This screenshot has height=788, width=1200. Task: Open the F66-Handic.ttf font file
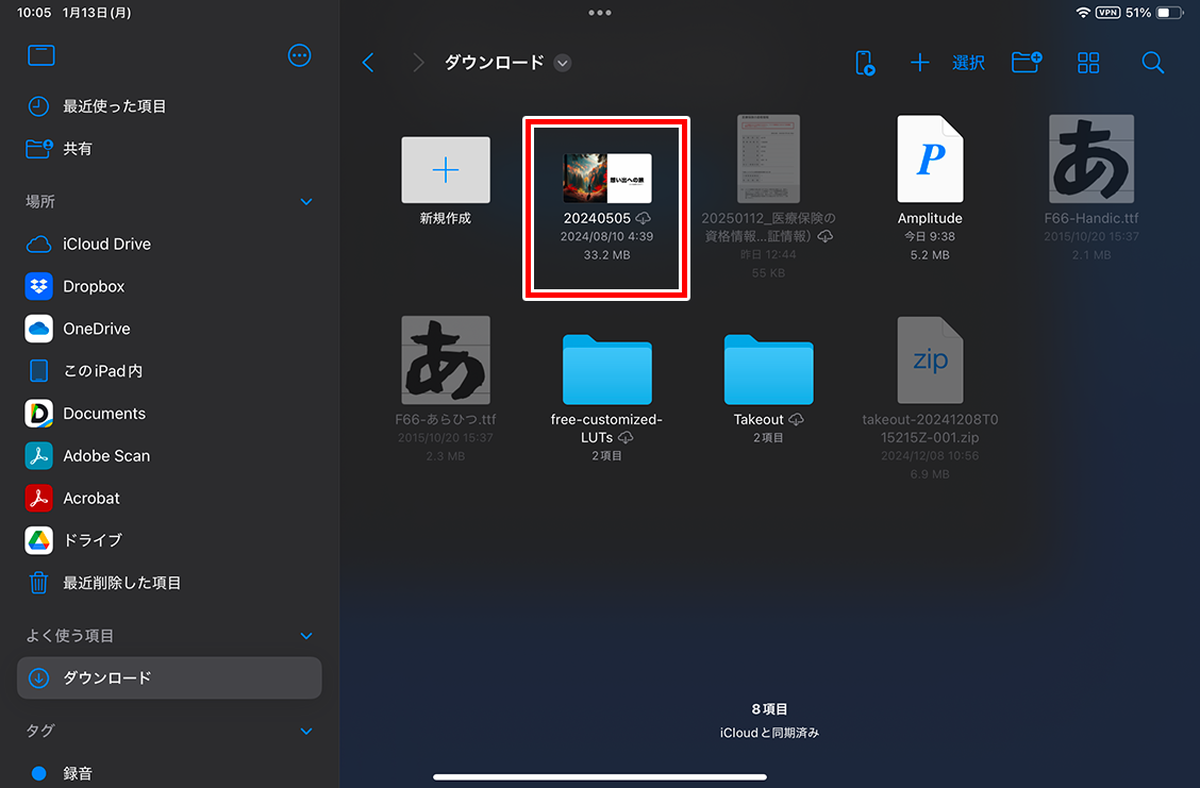point(1092,159)
